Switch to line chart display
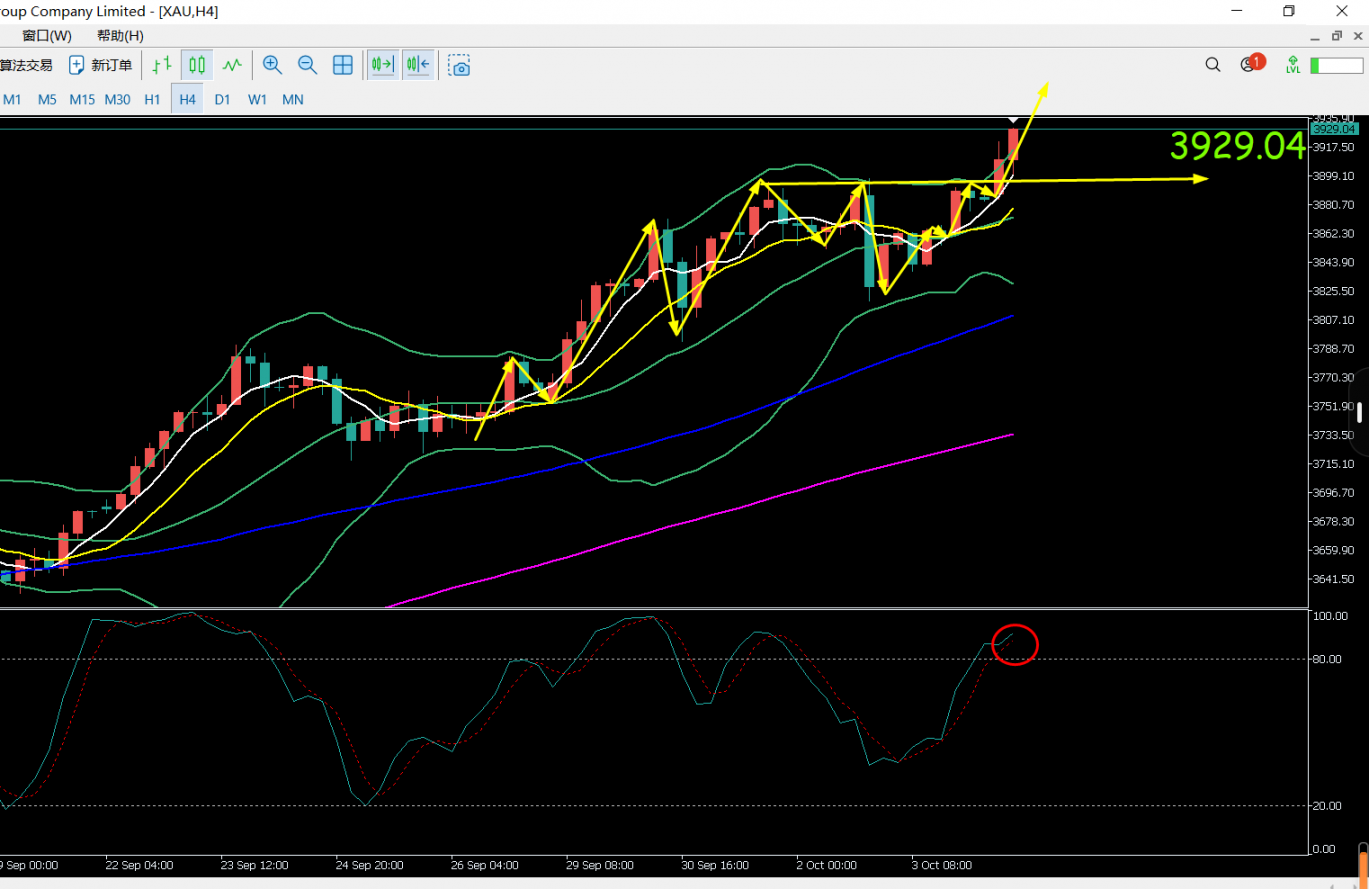Viewport: 1369px width, 889px height. coord(232,66)
